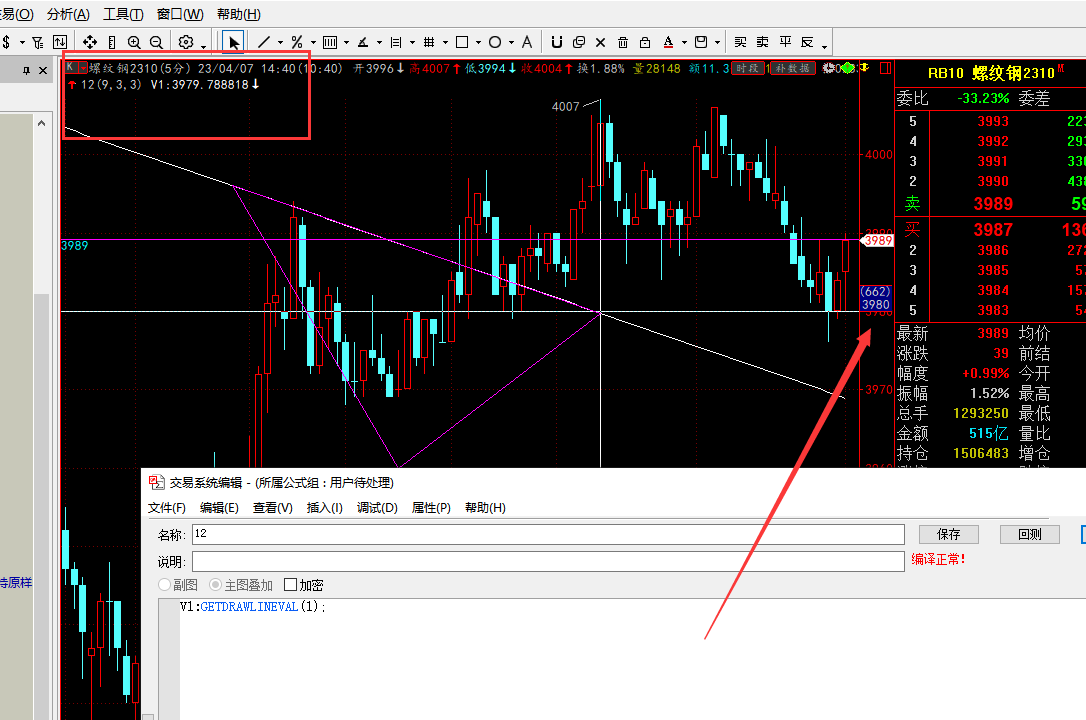Viewport: 1086px width, 720px height.
Task: Click the 名称 input field containing 12
Action: [x=549, y=534]
